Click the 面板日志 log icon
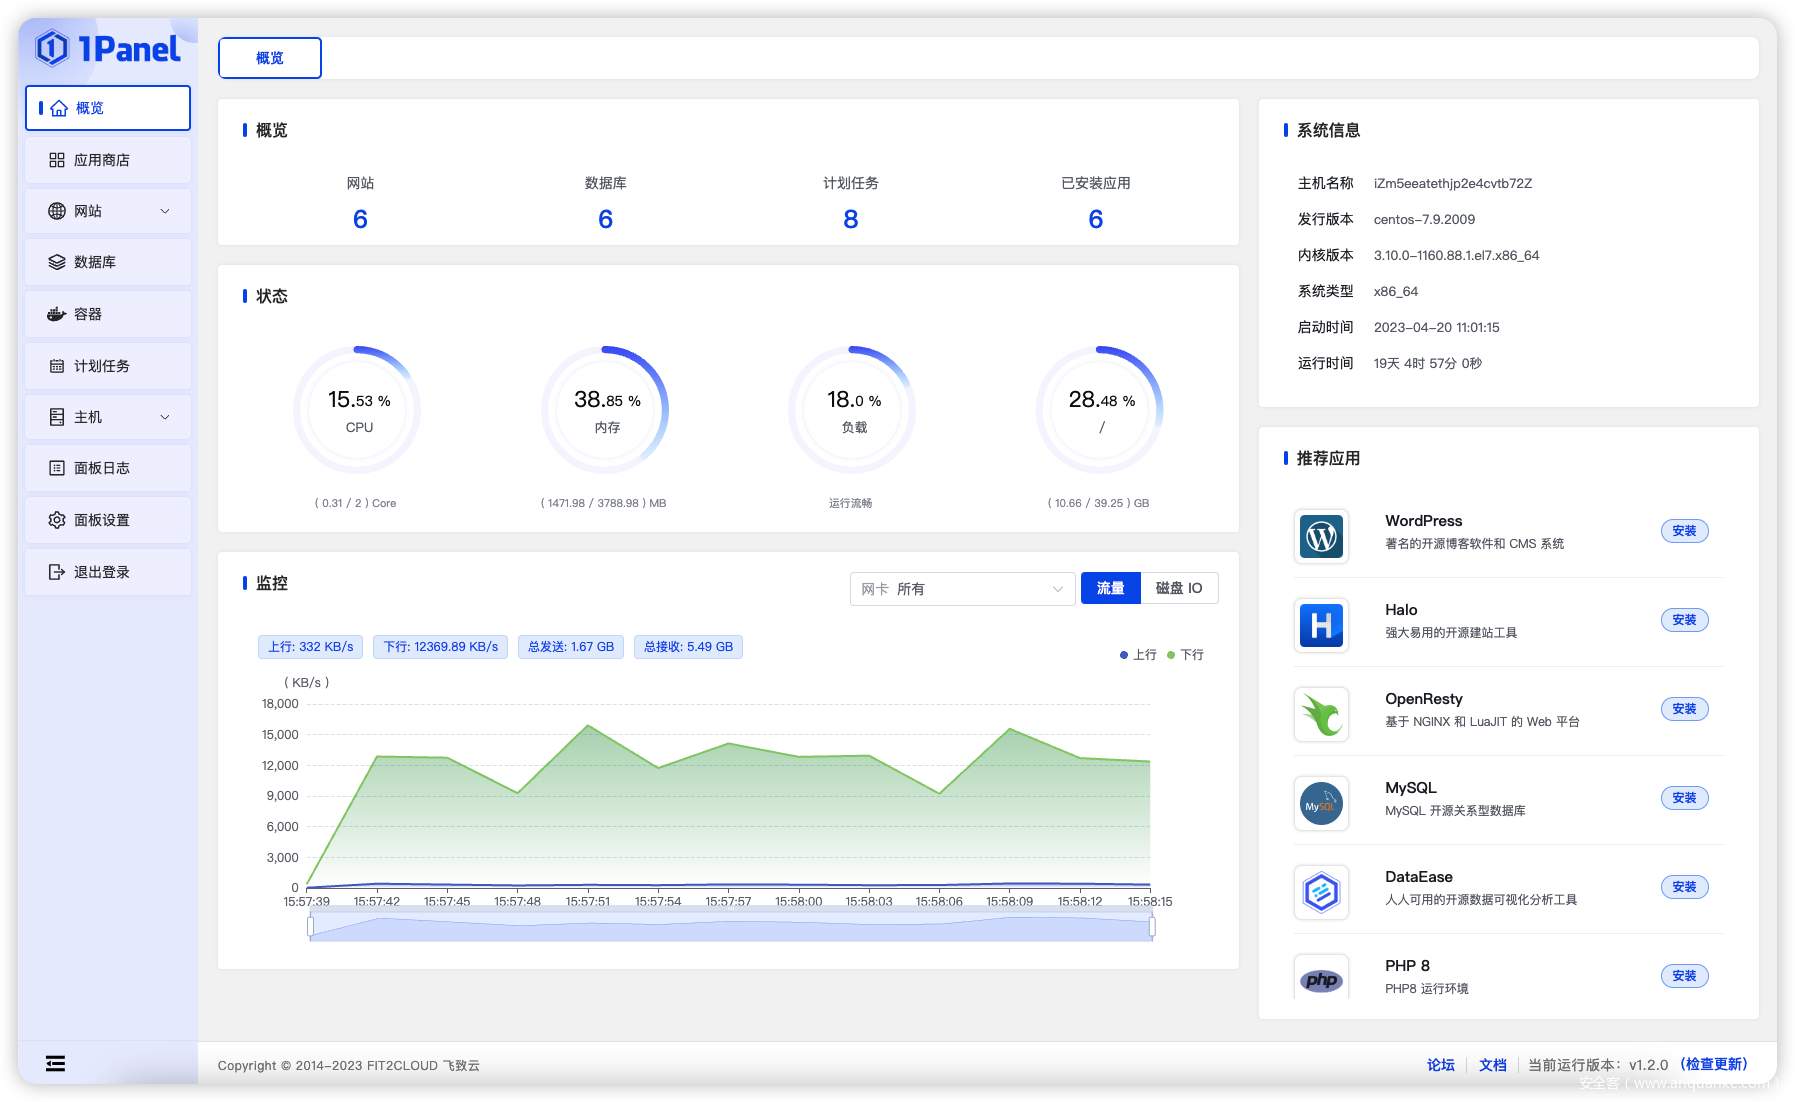Viewport: 1795px width, 1102px height. 57,468
